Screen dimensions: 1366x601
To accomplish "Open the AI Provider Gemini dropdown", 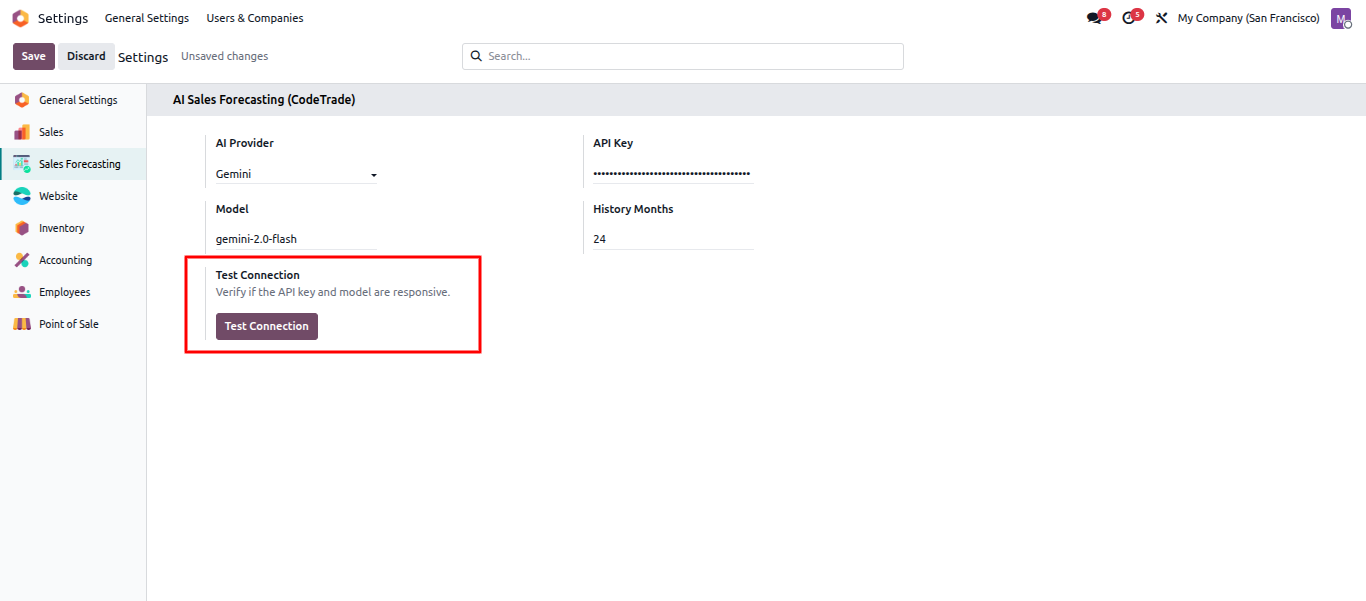I will [x=296, y=174].
